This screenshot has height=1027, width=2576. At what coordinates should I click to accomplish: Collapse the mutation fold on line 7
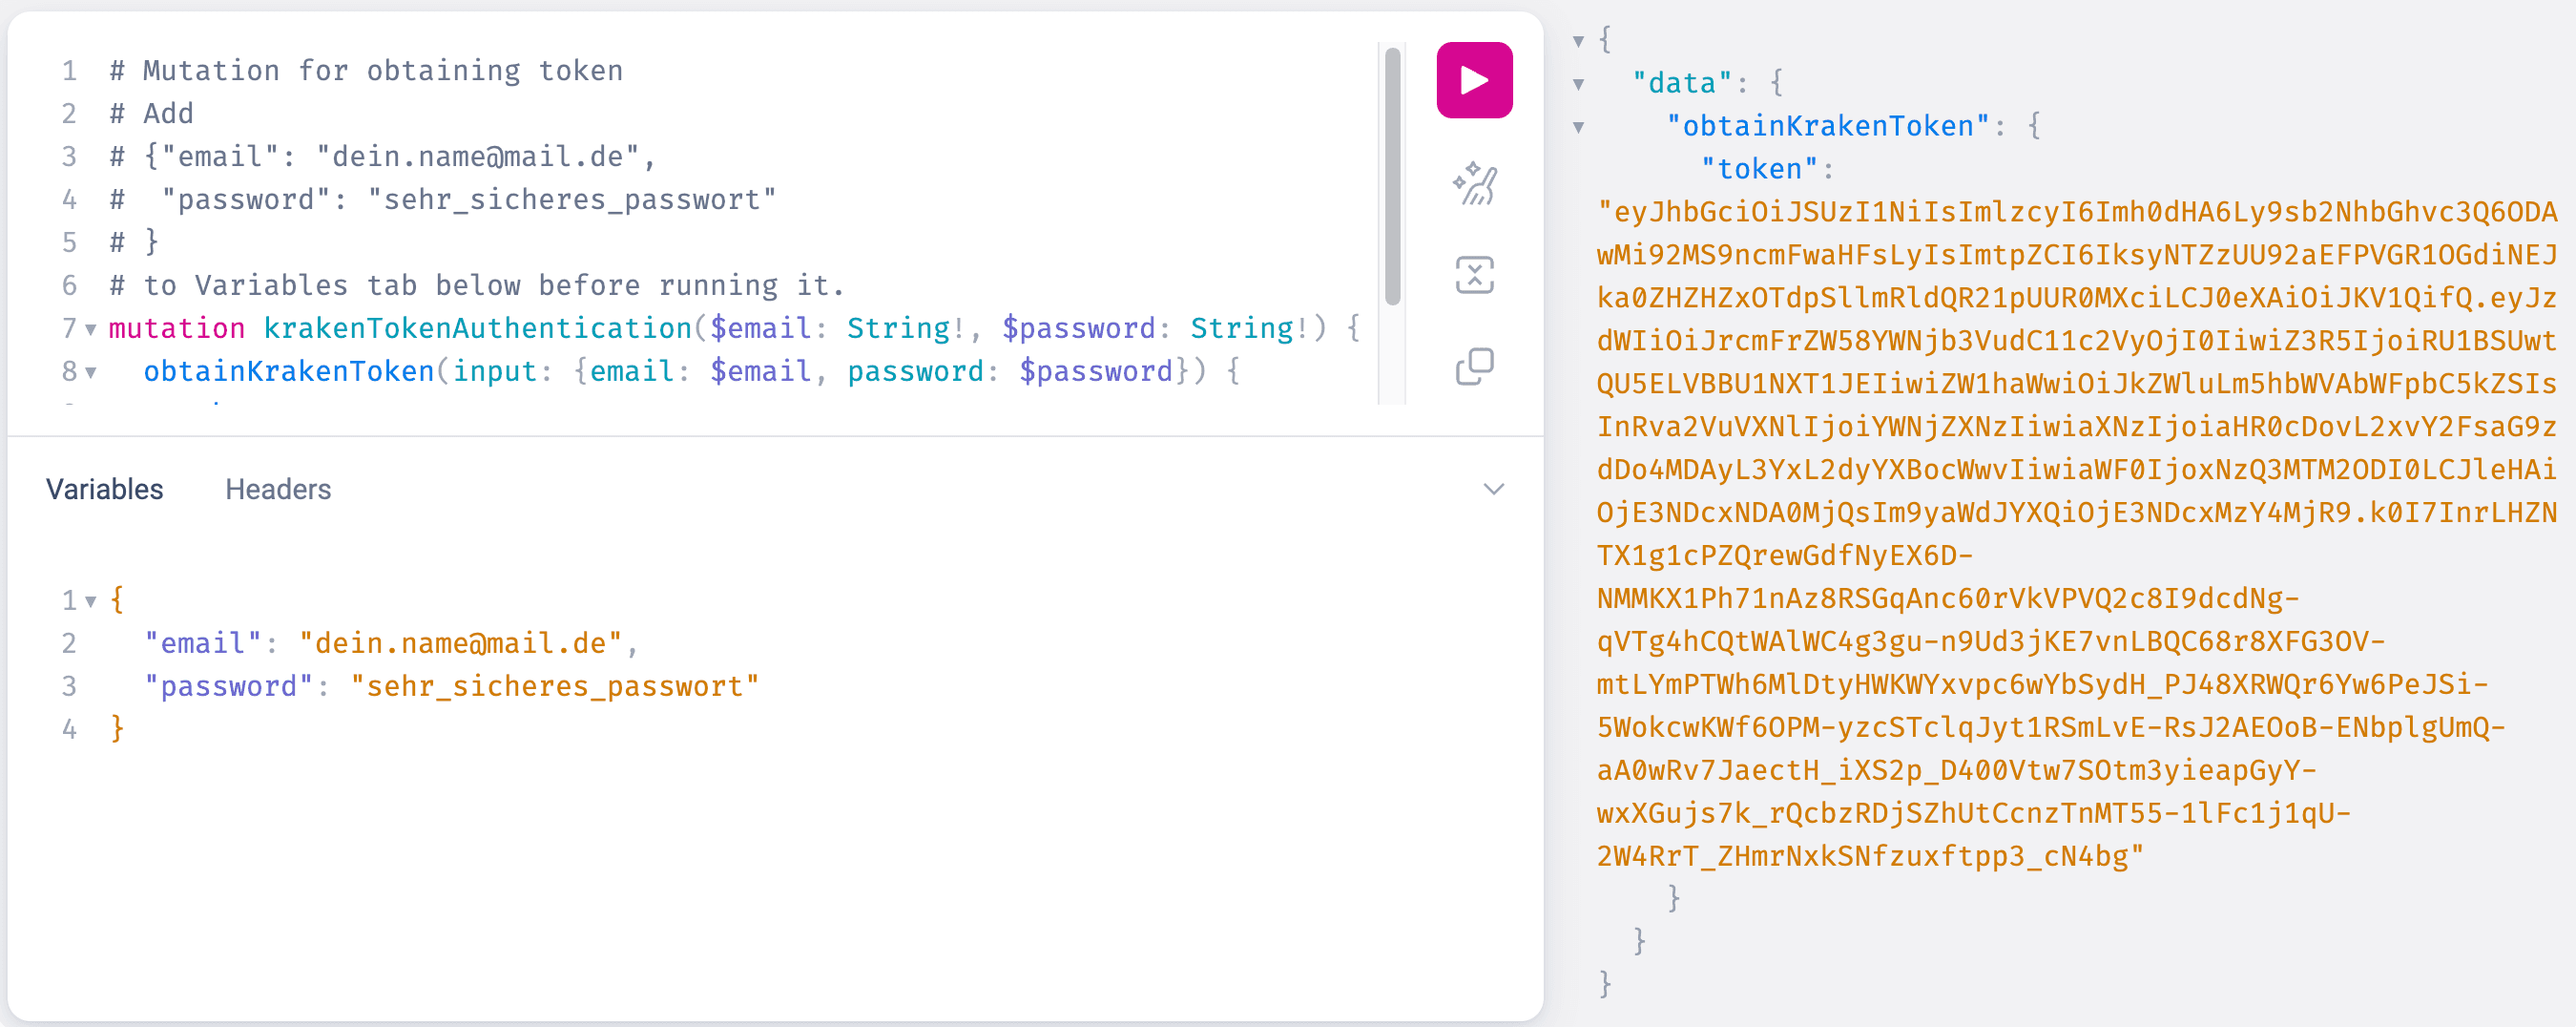pos(91,330)
